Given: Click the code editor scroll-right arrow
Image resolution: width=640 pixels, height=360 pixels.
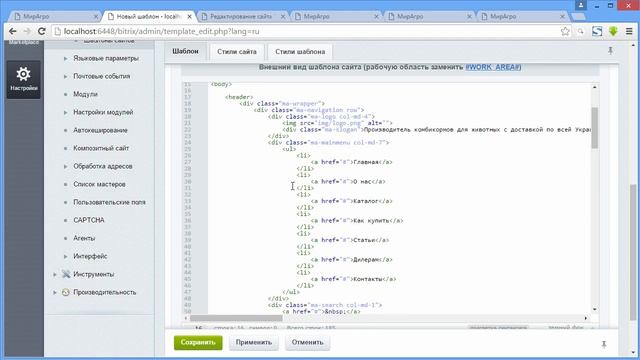Looking at the screenshot, I should [586, 318].
